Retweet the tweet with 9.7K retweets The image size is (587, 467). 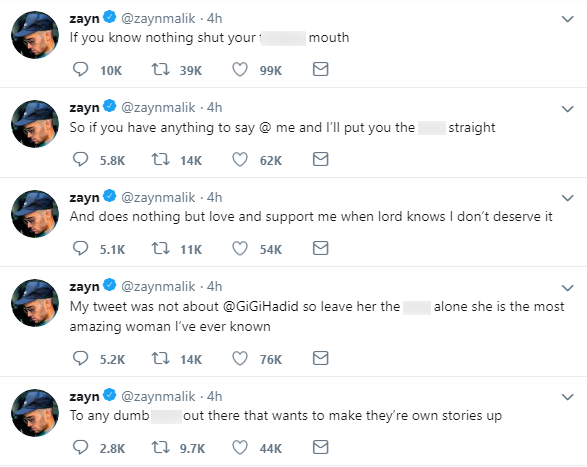tap(160, 447)
